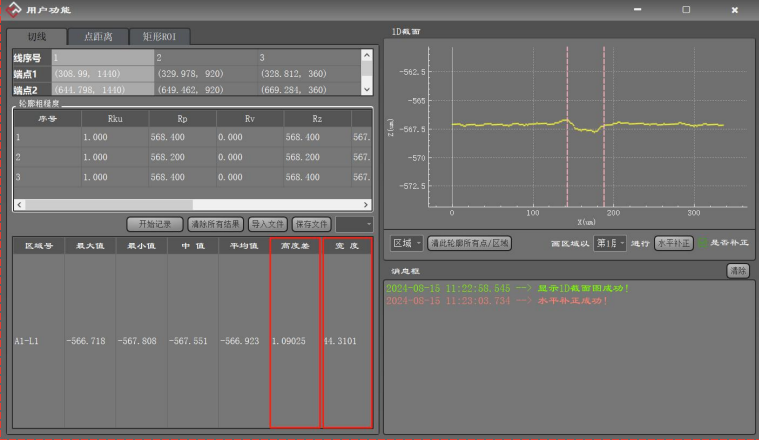Expand the 第1段 region selector dropdown
The height and width of the screenshot is (440, 759).
(610, 243)
